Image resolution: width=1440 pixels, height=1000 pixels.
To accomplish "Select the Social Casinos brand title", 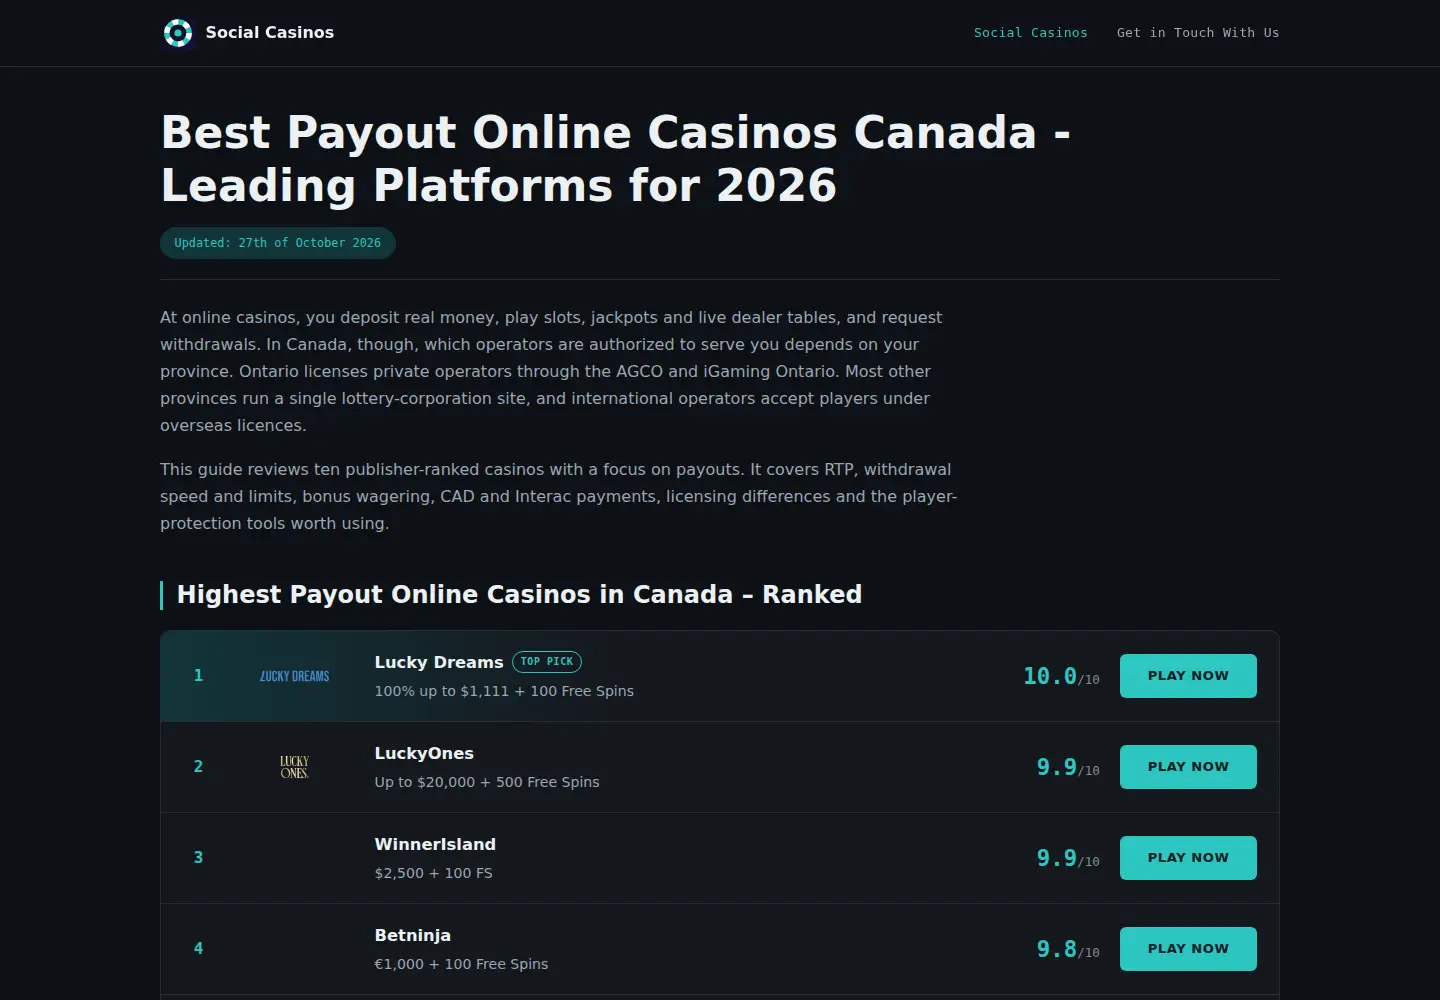I will point(270,32).
